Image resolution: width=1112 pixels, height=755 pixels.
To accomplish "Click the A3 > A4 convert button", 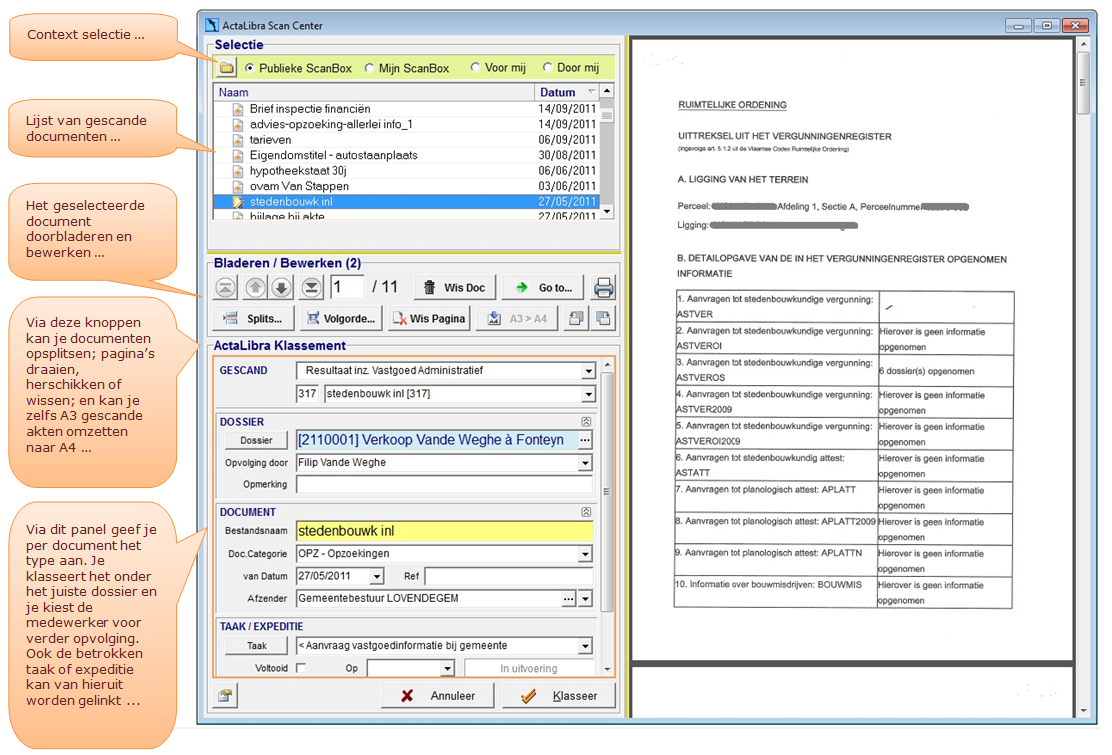I will pos(517,318).
